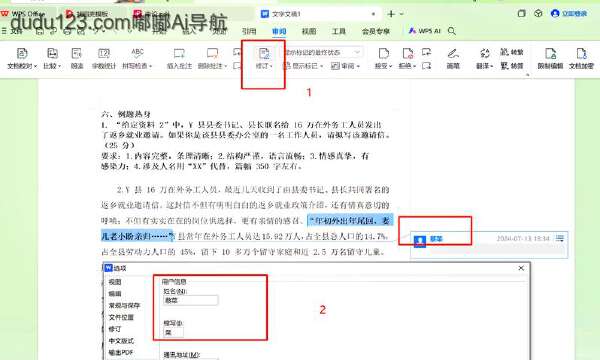Select the 画笔 pen tool

point(453,58)
